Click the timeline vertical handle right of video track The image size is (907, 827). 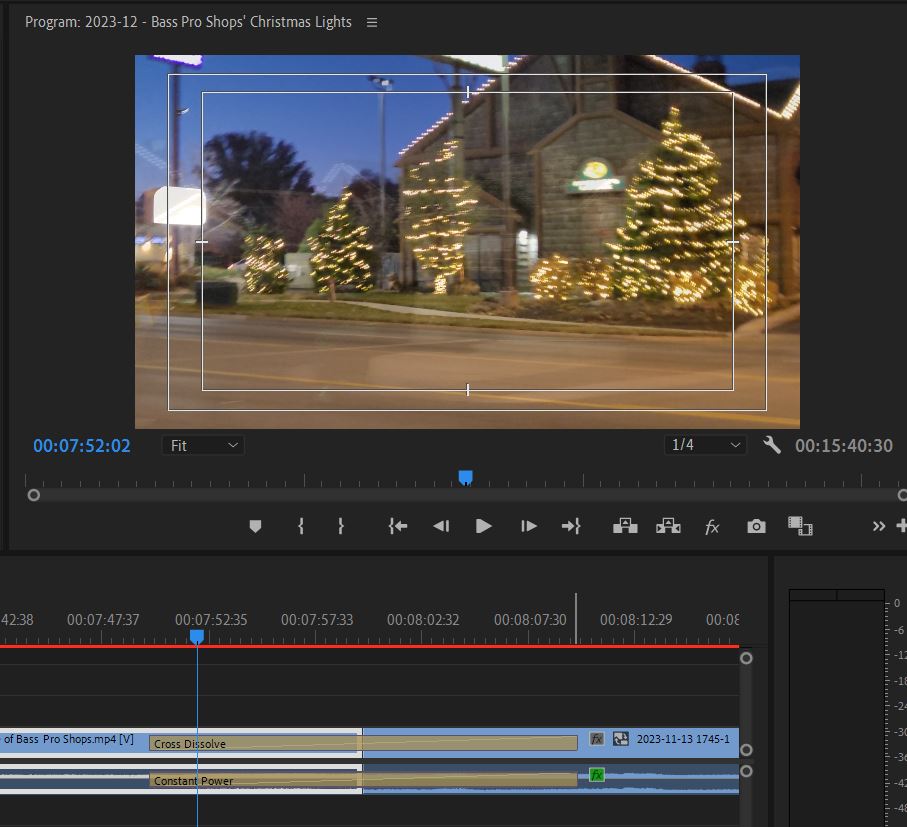[746, 750]
